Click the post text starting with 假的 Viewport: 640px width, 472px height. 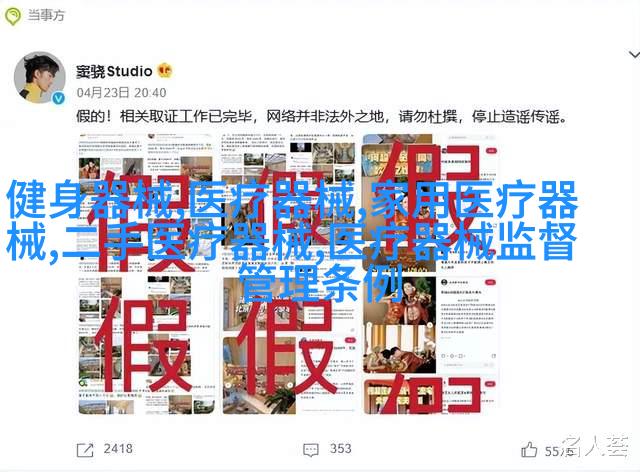(322, 117)
